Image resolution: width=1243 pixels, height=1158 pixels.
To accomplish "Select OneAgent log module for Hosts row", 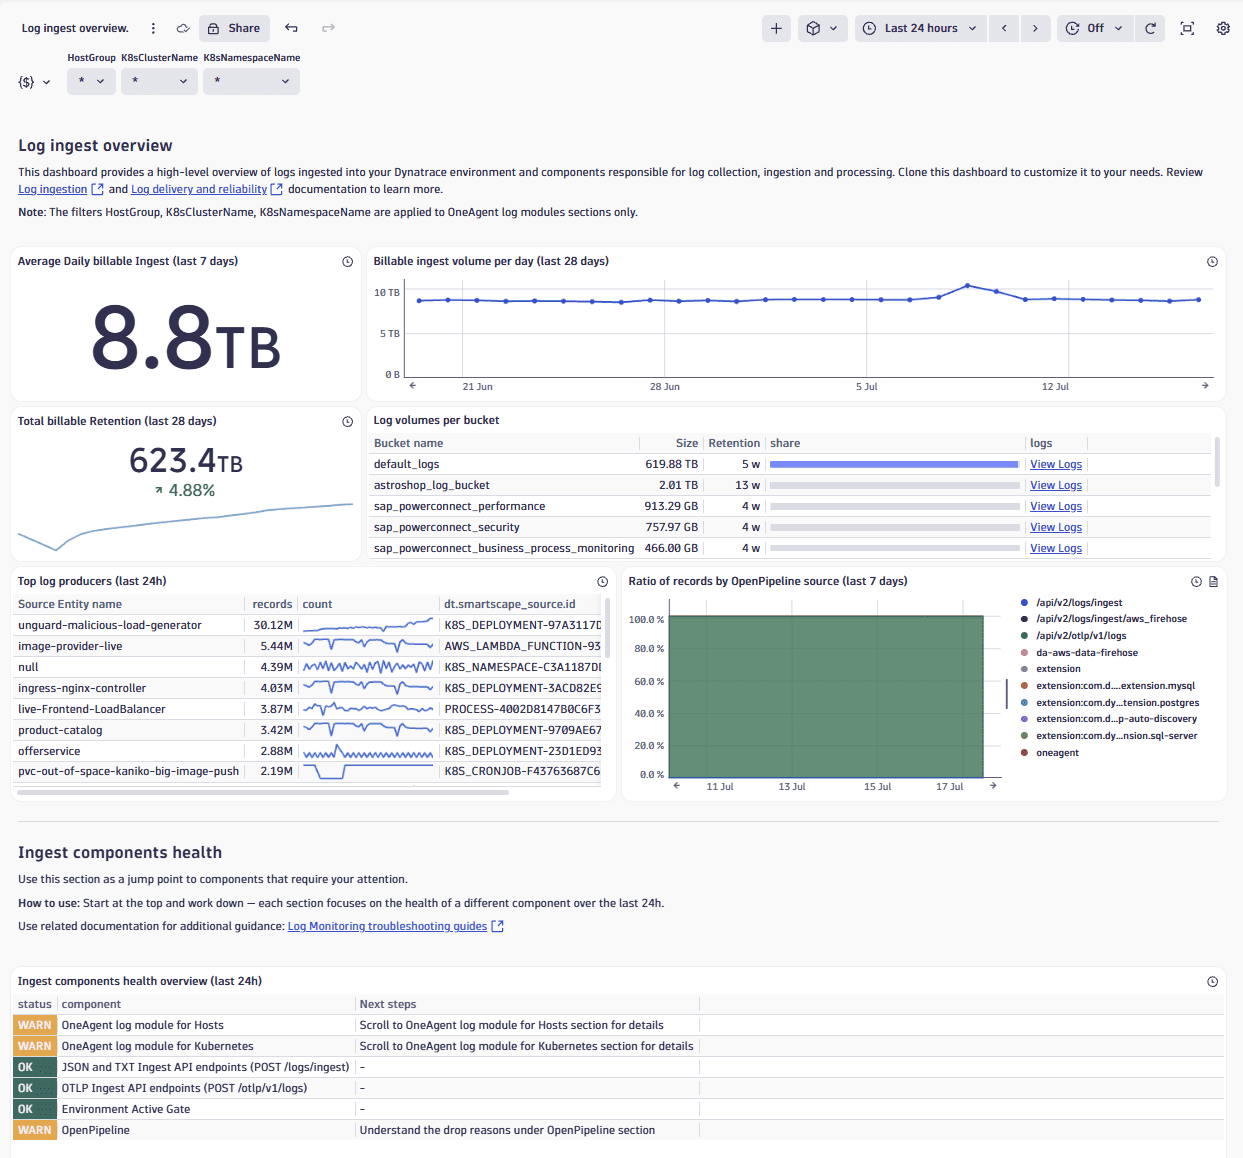I will (619, 1025).
